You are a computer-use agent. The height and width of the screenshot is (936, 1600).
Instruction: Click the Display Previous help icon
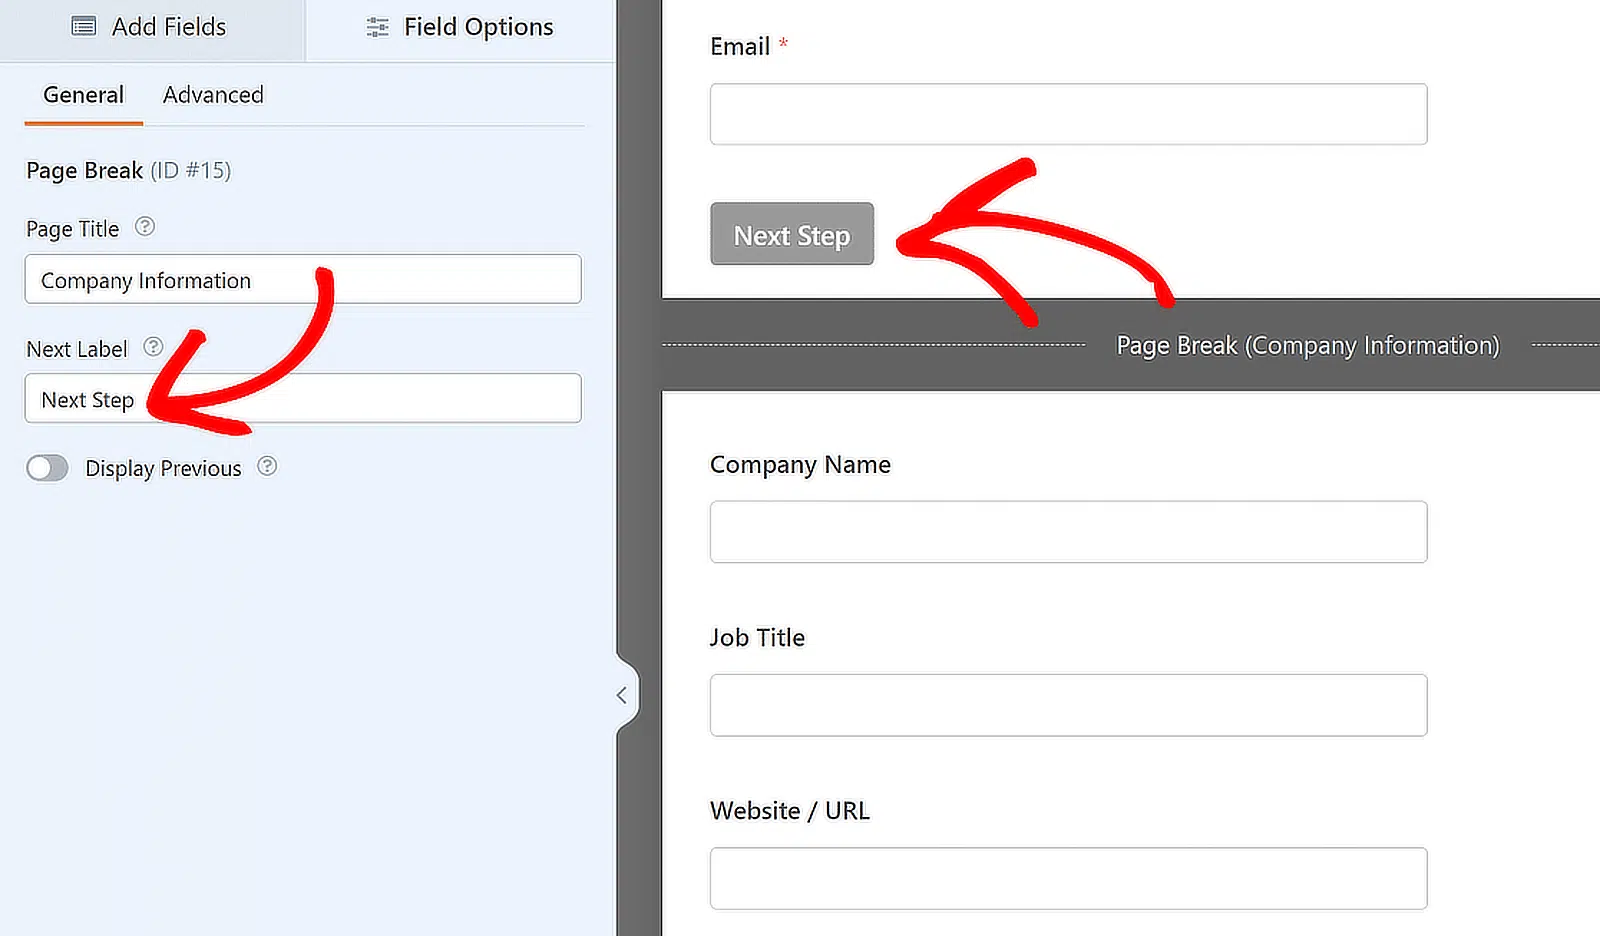(x=267, y=466)
